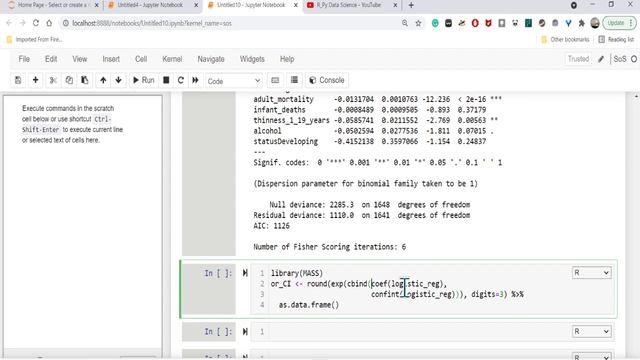
Task: Click the Number of Fisher Scoring iterations line
Action: [x=330, y=247]
